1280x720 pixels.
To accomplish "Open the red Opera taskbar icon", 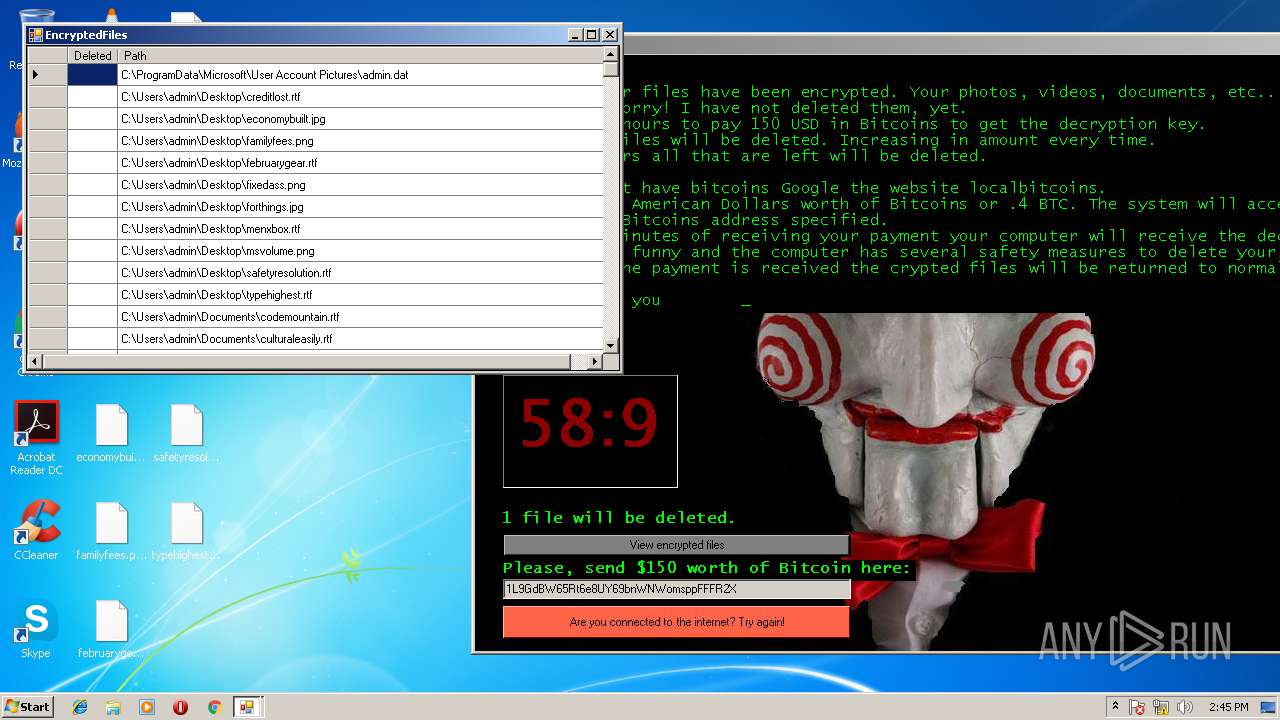I will click(x=180, y=707).
